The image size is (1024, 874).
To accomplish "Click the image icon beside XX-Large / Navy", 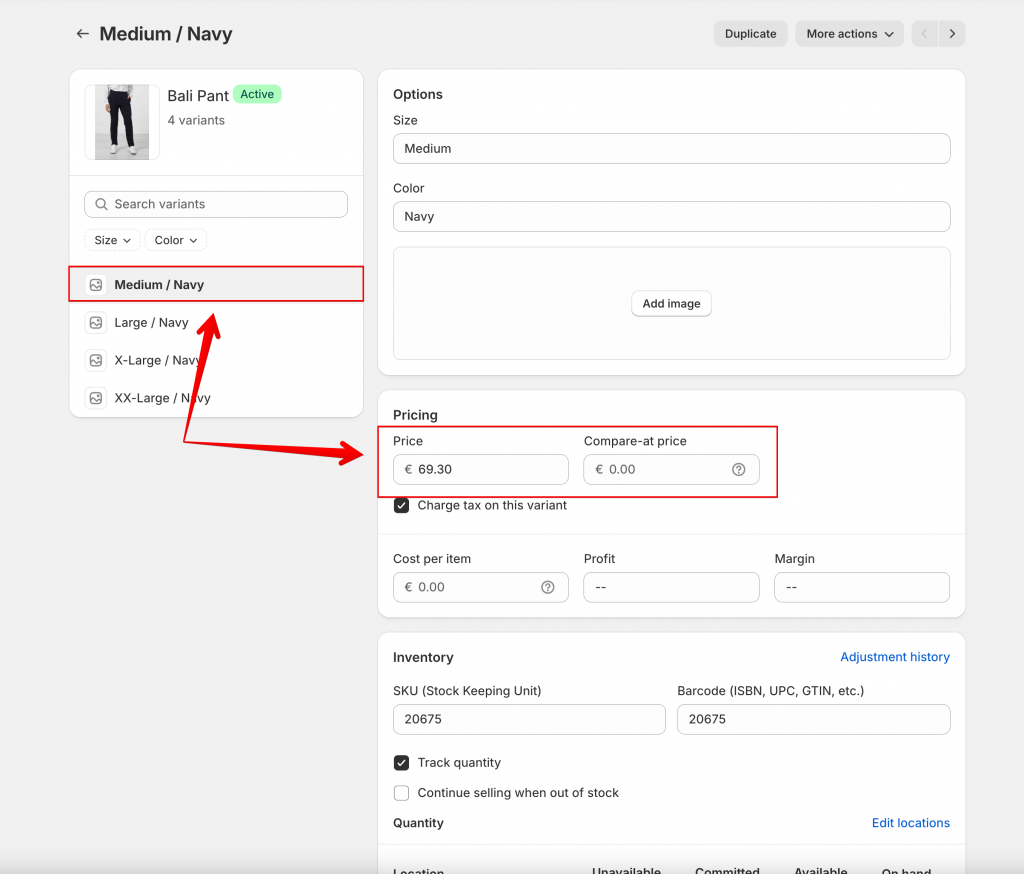I will (x=96, y=398).
